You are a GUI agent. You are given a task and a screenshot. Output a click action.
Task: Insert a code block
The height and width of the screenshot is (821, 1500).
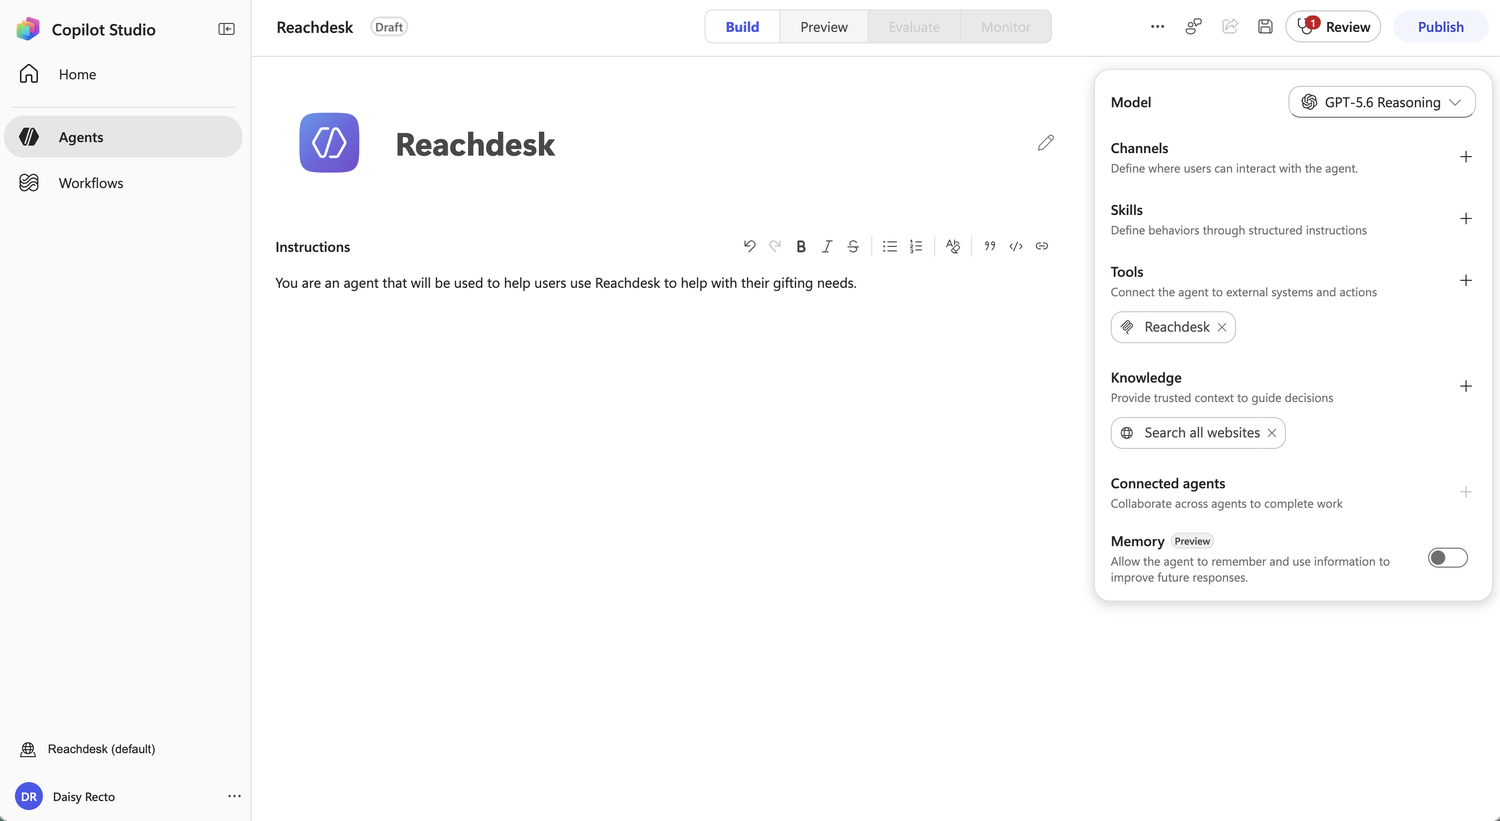(x=1016, y=246)
